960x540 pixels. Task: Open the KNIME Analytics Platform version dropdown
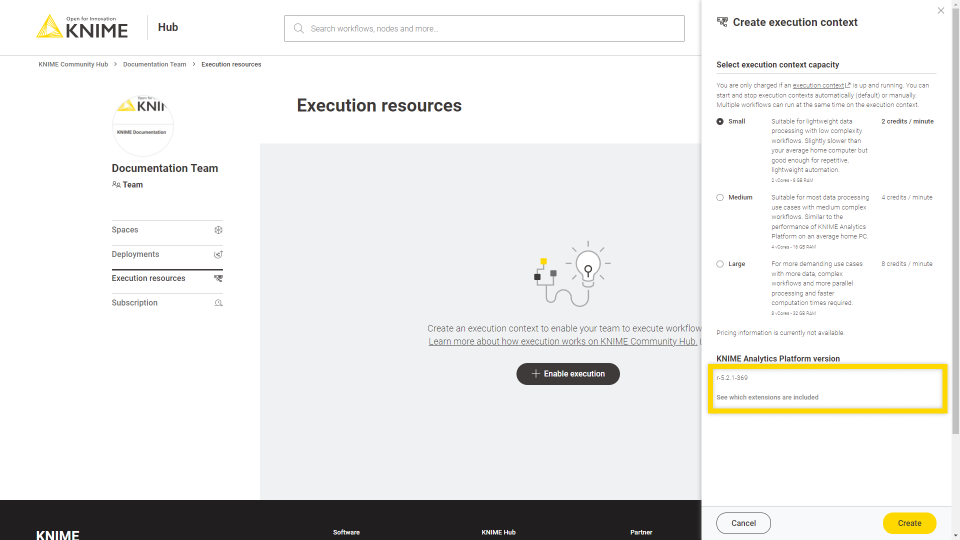pos(826,378)
